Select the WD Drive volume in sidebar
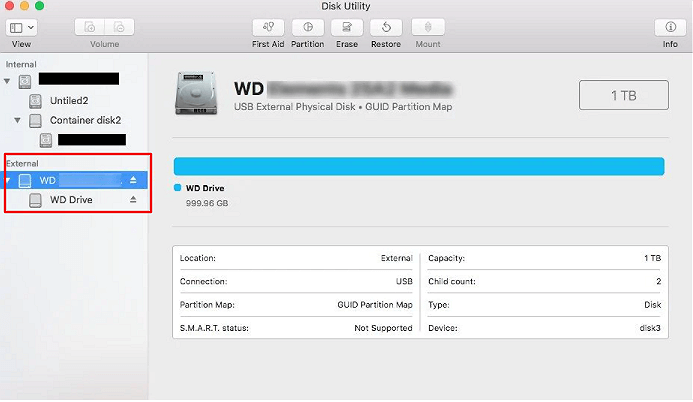The image size is (693, 402). 70,200
